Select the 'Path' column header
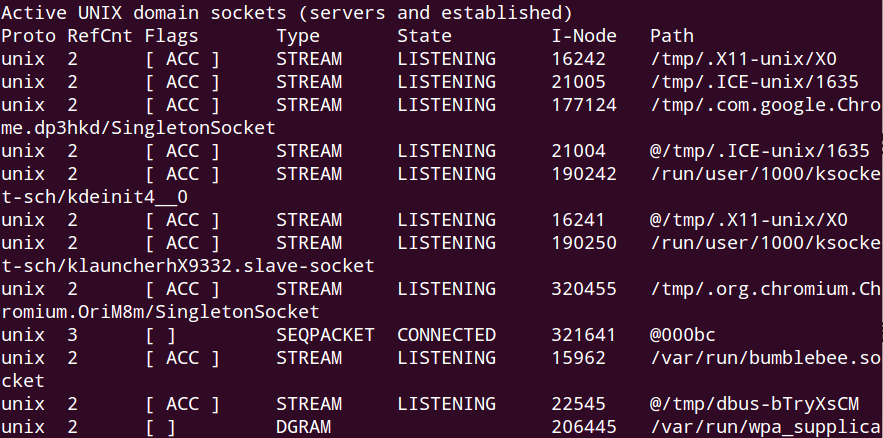 pyautogui.click(x=672, y=36)
